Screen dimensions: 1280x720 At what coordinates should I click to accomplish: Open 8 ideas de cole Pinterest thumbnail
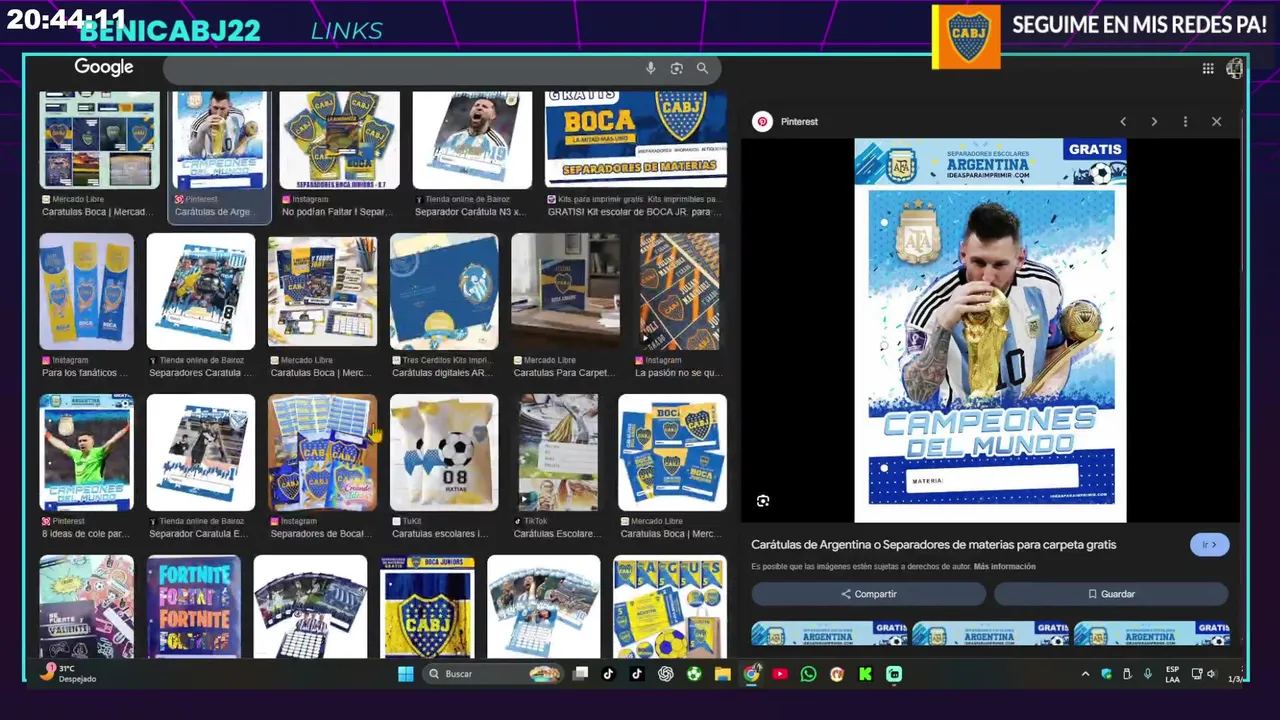(x=86, y=452)
